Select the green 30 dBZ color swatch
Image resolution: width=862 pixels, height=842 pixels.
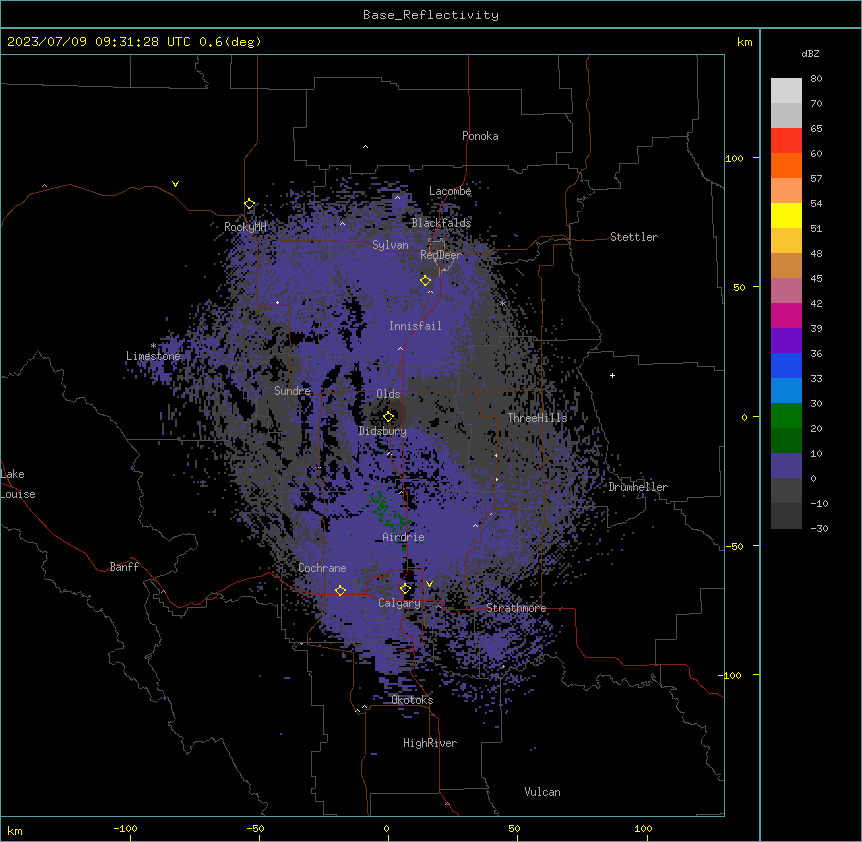click(786, 416)
